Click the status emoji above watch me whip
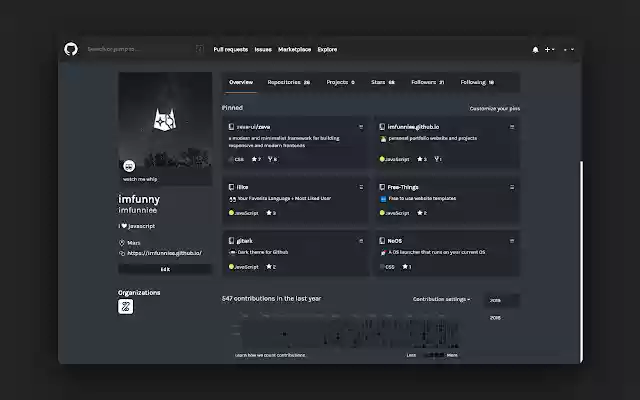Image resolution: width=640 pixels, height=400 pixels. [129, 166]
